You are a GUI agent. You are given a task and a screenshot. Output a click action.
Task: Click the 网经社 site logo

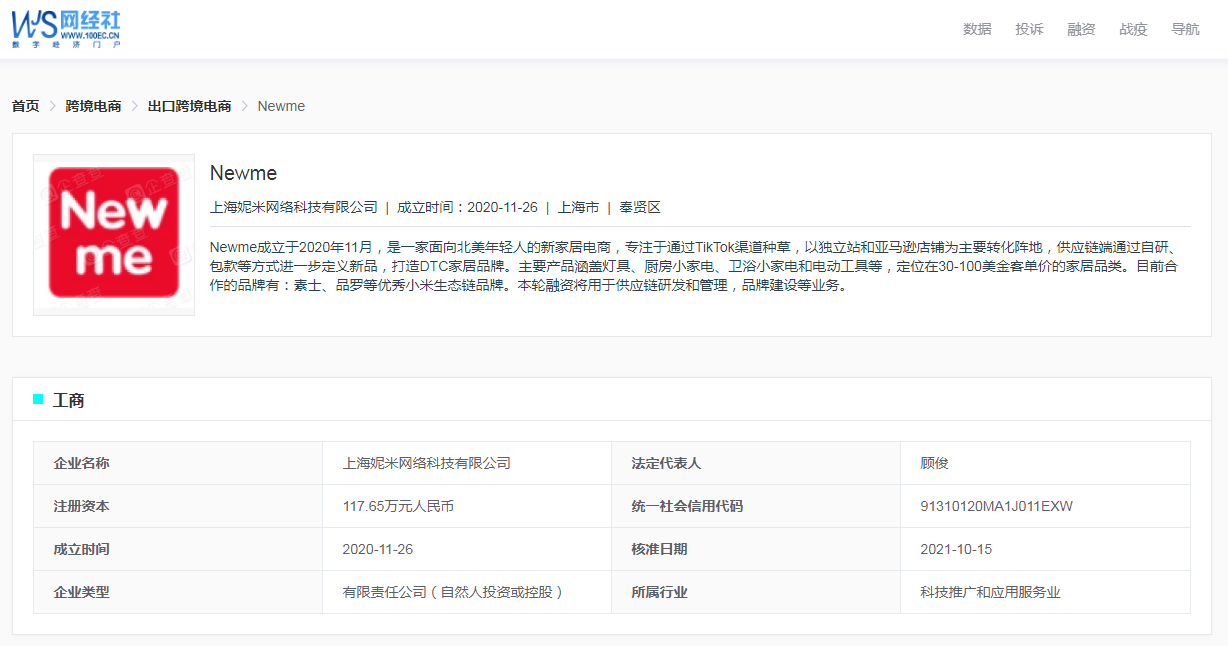pyautogui.click(x=65, y=28)
